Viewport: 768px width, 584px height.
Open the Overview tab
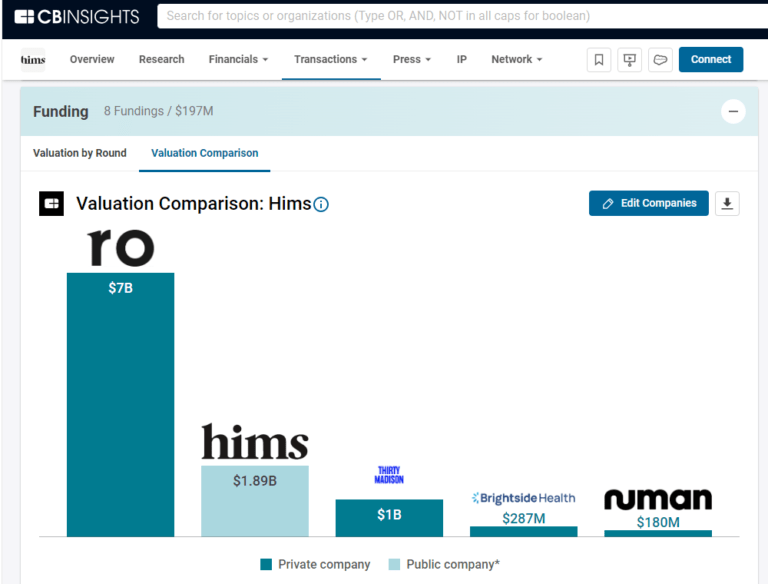tap(92, 59)
